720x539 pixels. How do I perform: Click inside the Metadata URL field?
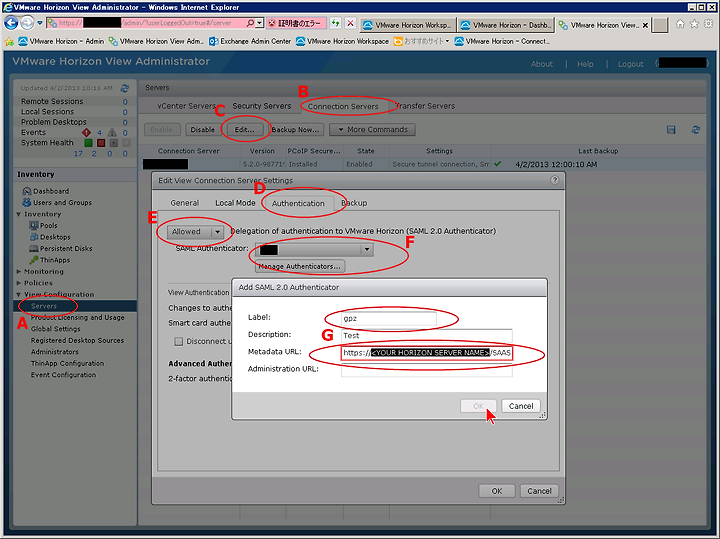pos(427,353)
